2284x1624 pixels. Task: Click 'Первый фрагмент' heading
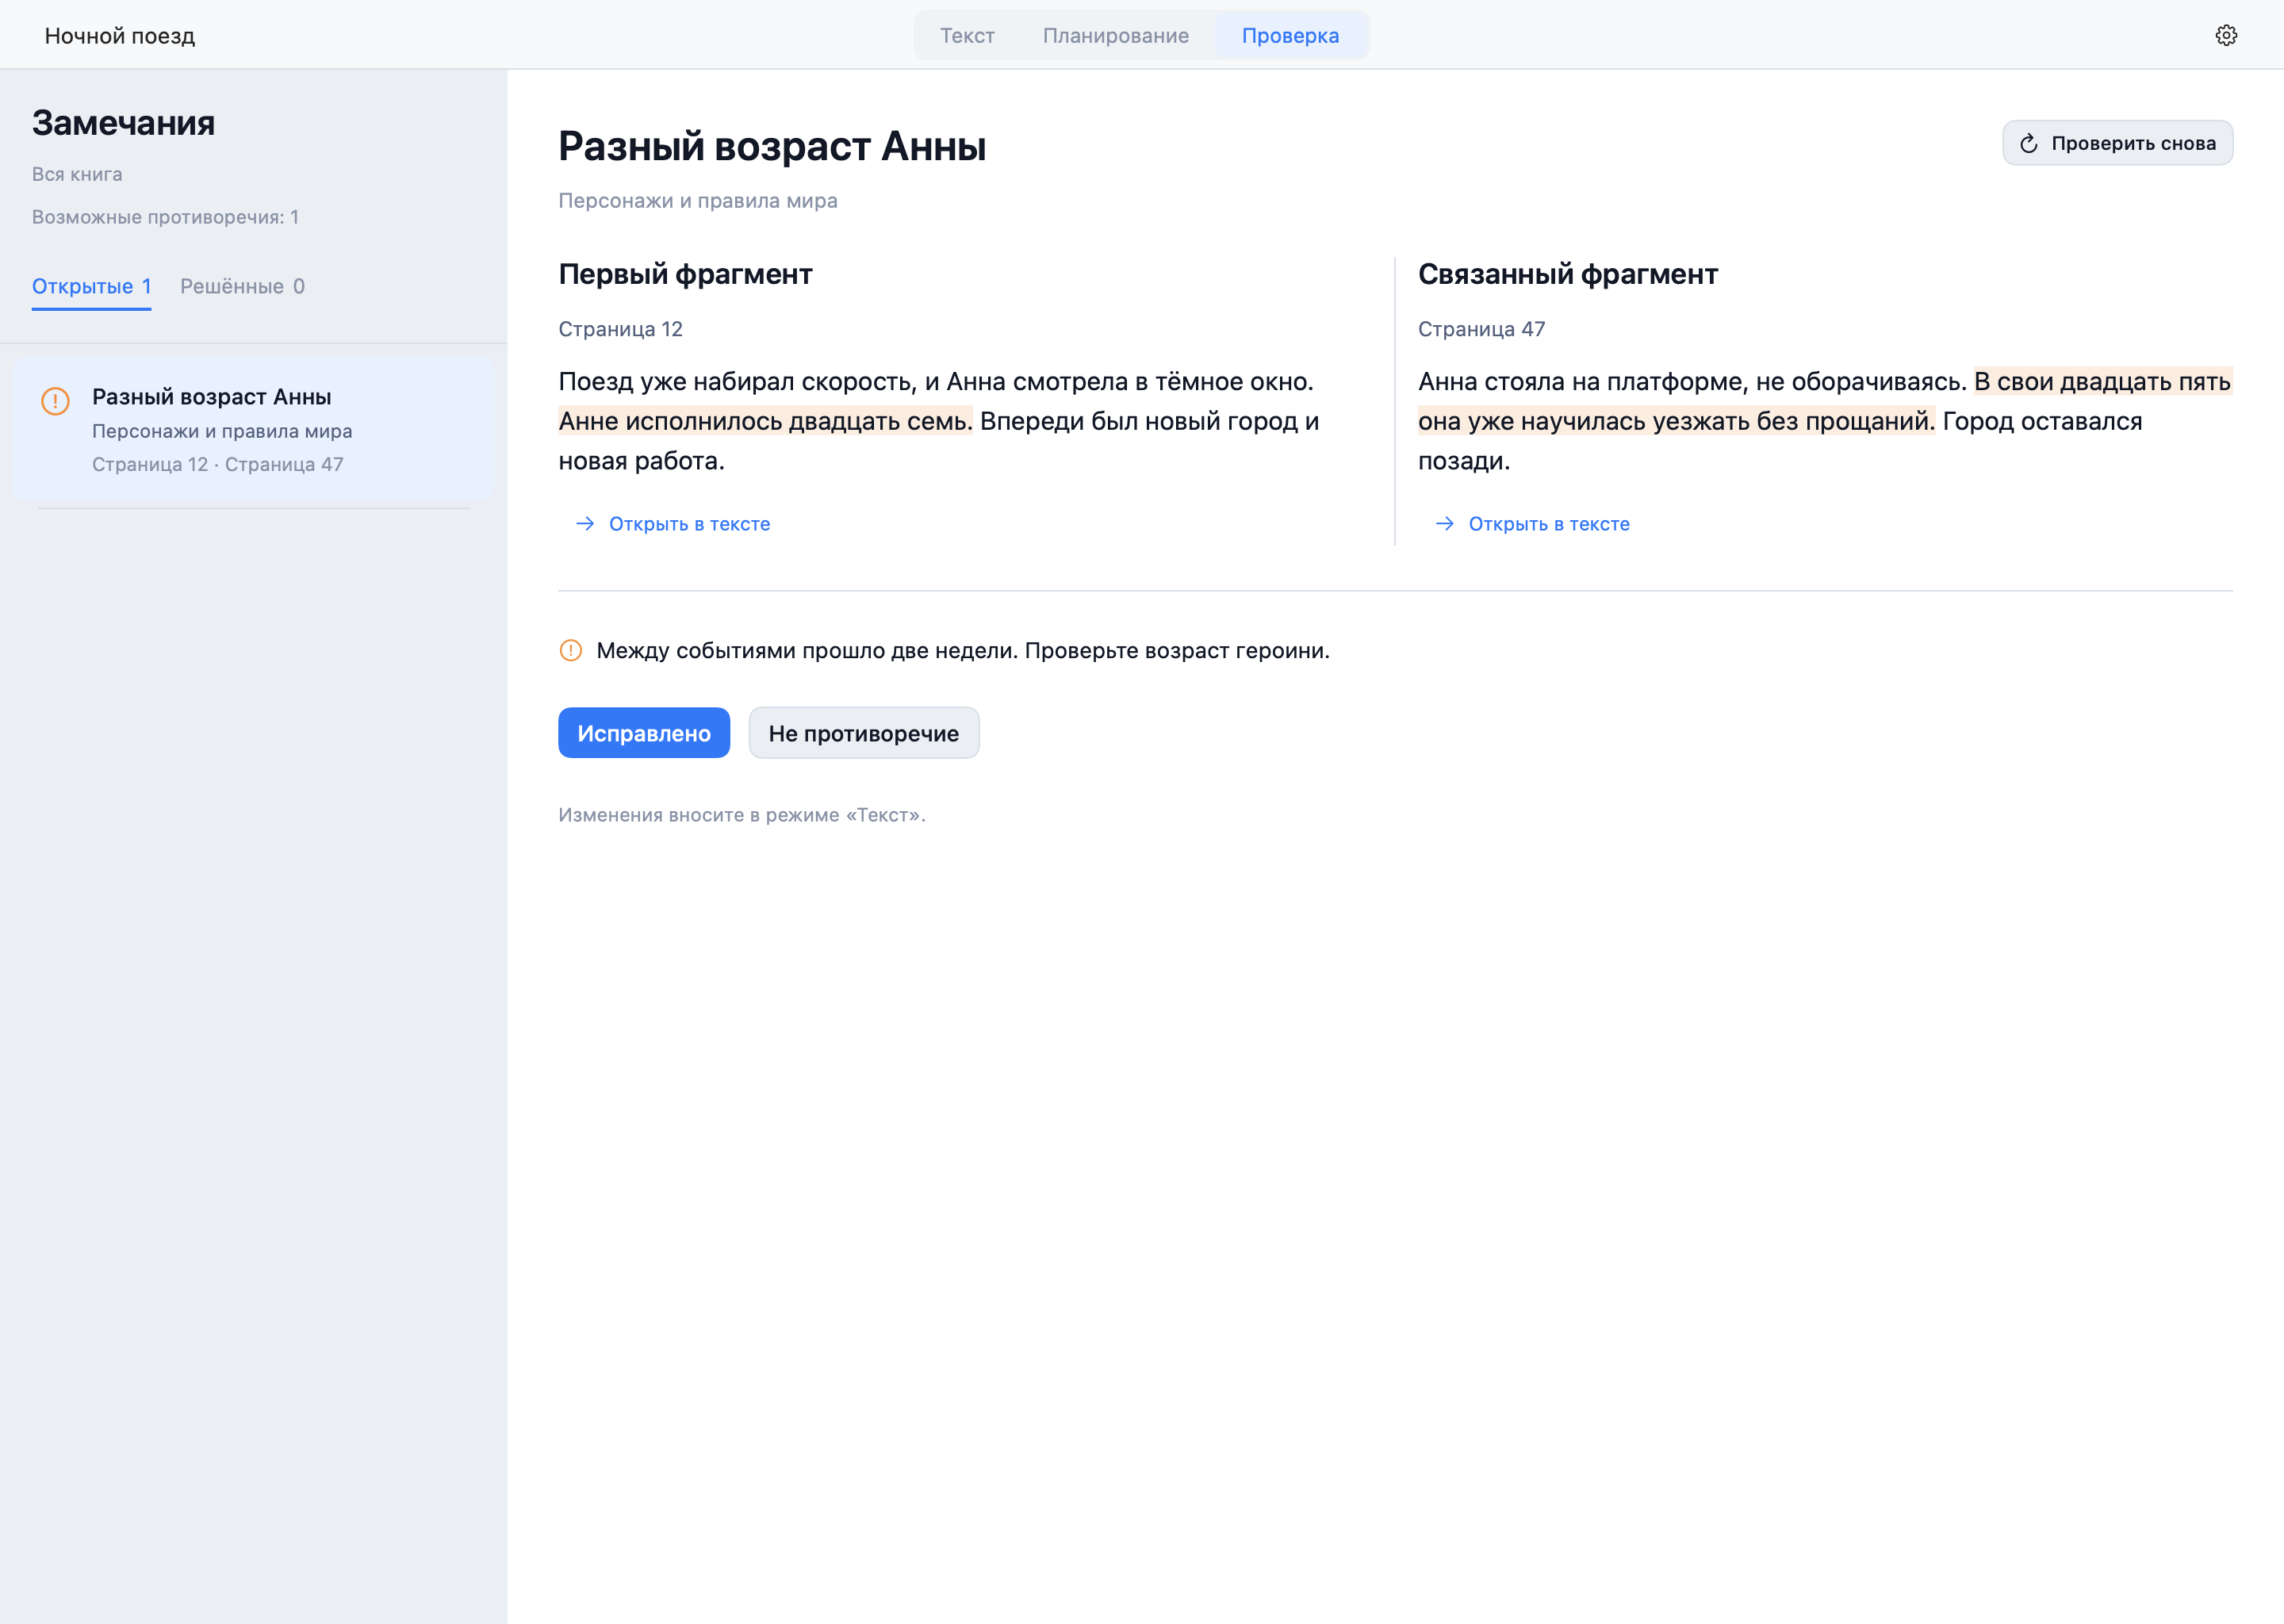[685, 274]
